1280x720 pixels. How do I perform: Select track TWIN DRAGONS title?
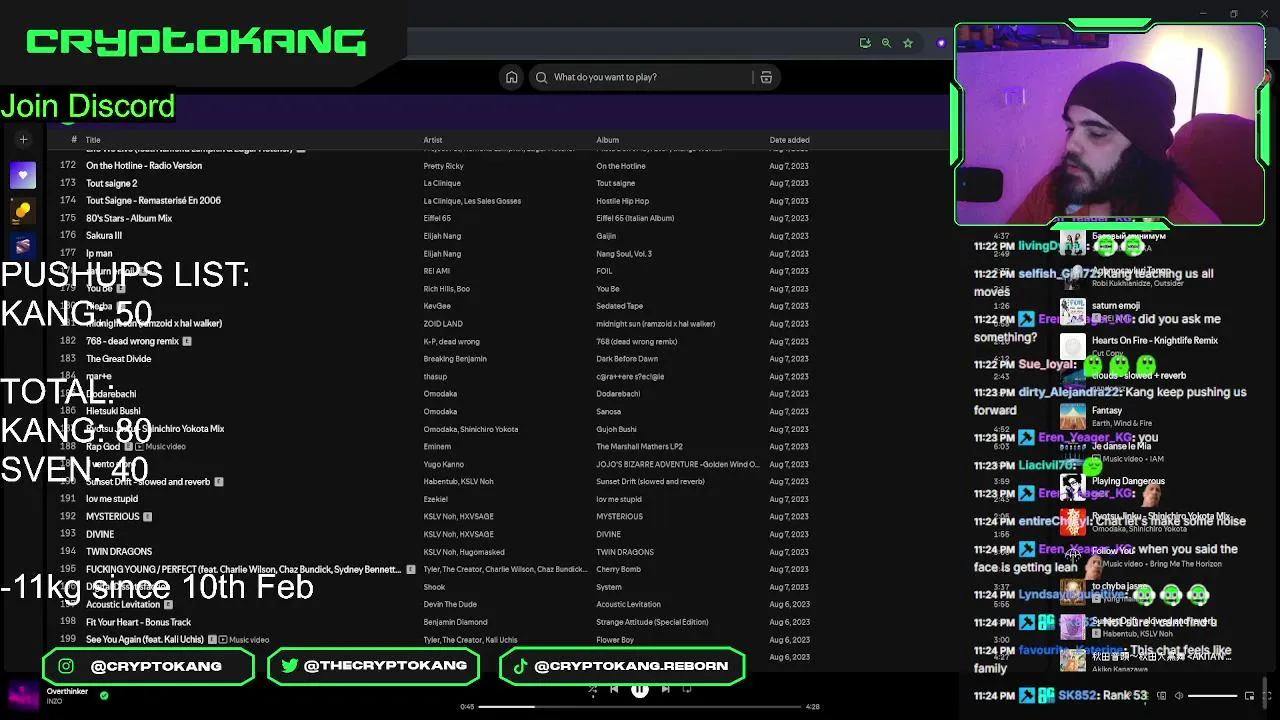119,552
